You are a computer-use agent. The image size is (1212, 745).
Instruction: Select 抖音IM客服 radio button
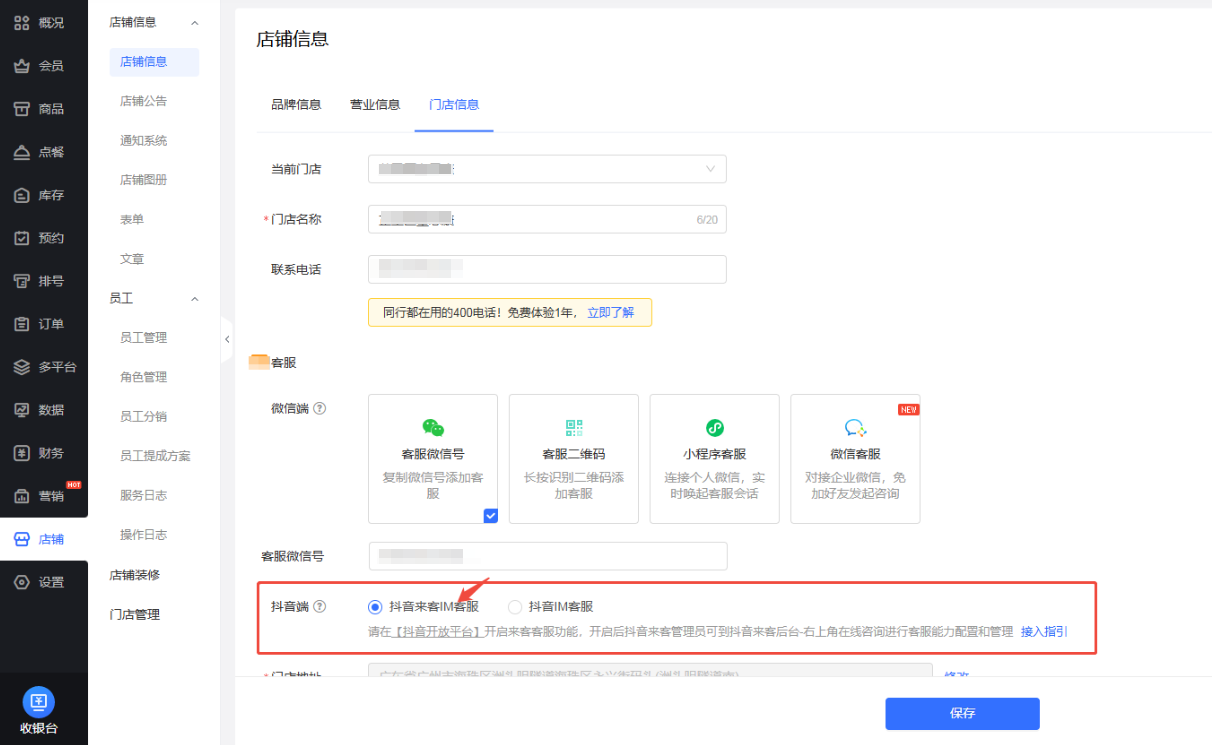click(515, 606)
